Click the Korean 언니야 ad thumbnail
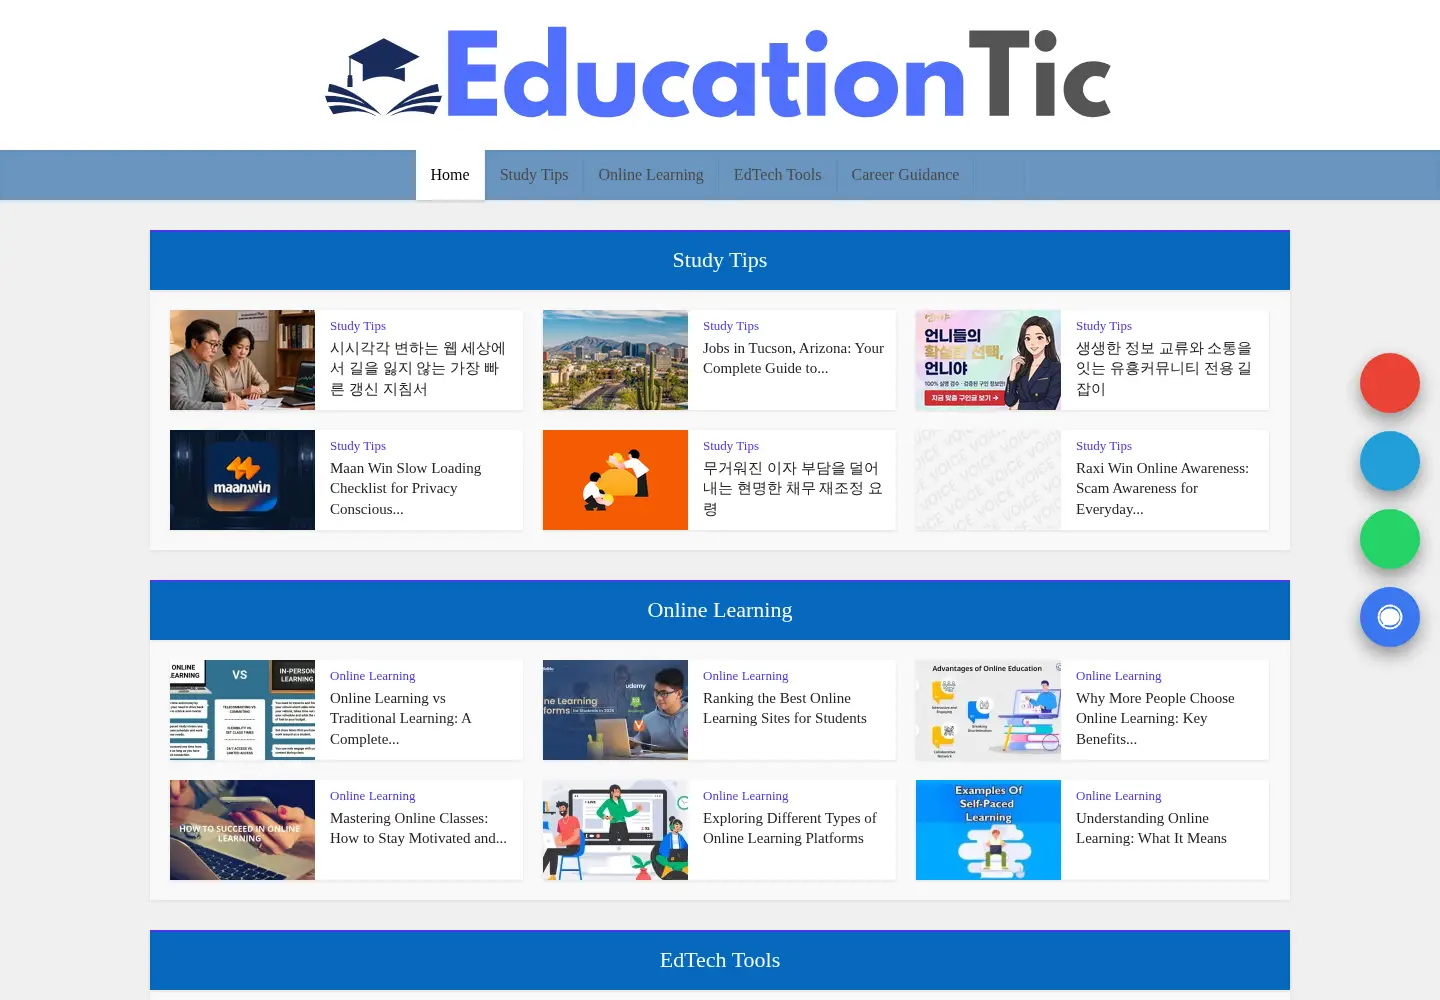Viewport: 1440px width, 1000px height. [x=988, y=360]
